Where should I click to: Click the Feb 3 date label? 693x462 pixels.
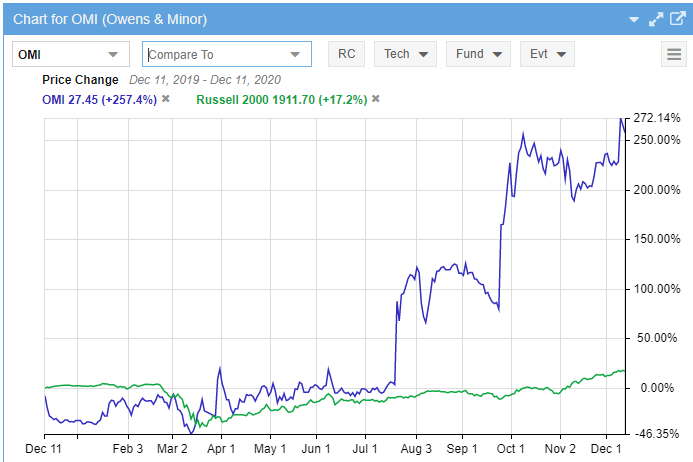click(x=128, y=449)
